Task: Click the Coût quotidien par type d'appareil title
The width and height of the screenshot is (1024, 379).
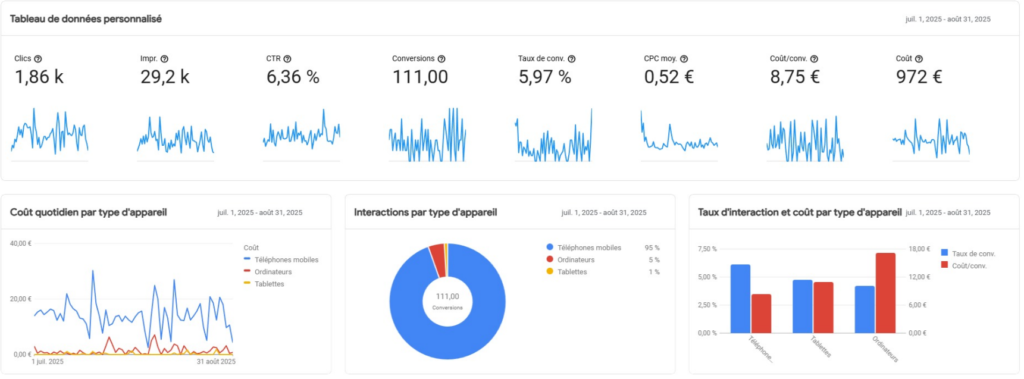Action: coord(88,212)
